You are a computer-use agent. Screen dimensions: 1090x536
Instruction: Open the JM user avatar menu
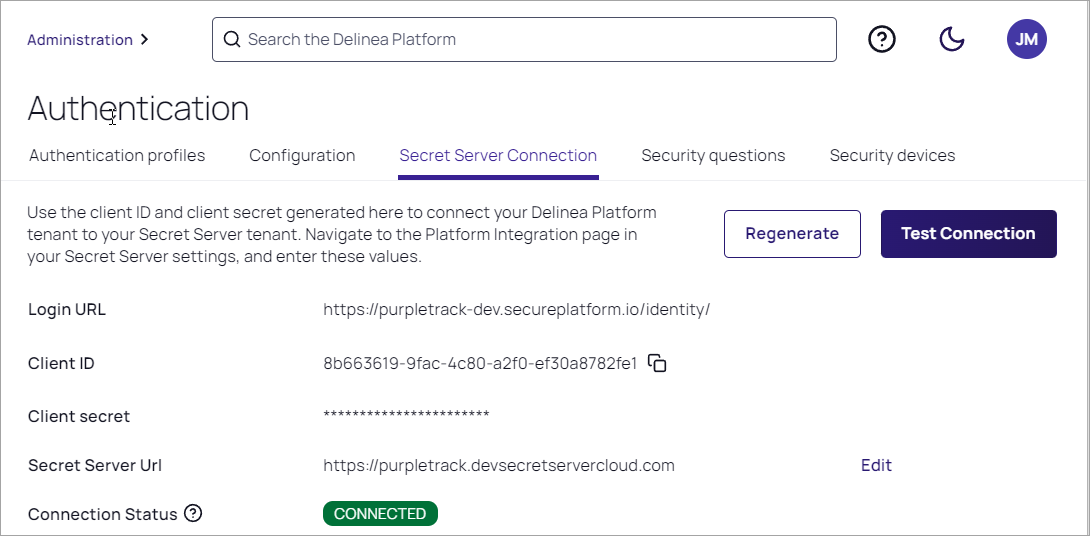pyautogui.click(x=1026, y=39)
